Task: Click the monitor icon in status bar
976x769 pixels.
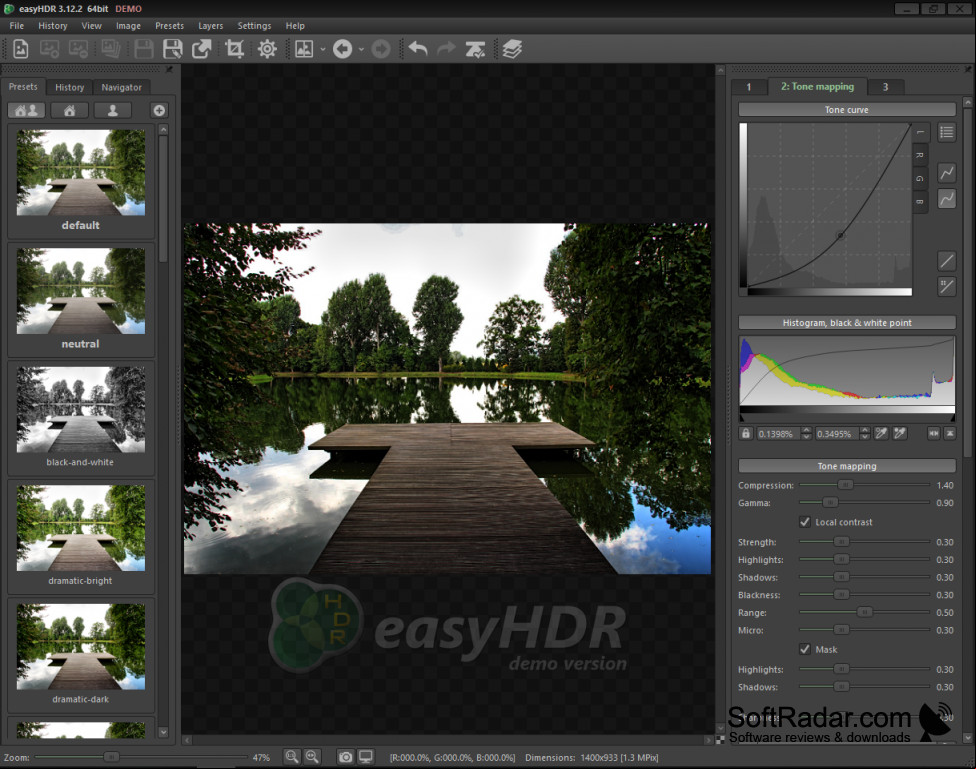Action: [366, 757]
